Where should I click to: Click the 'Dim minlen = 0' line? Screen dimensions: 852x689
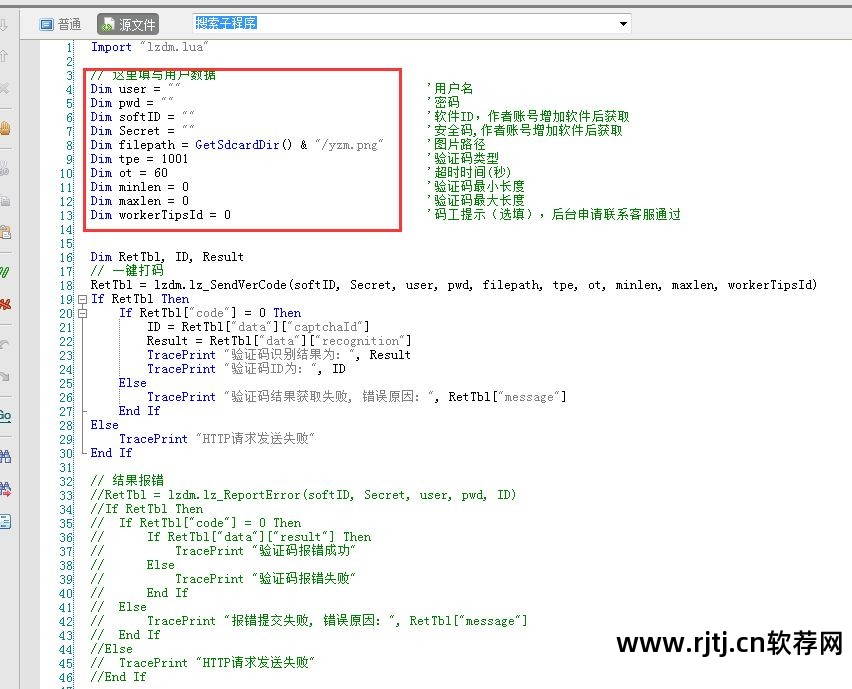(x=139, y=187)
